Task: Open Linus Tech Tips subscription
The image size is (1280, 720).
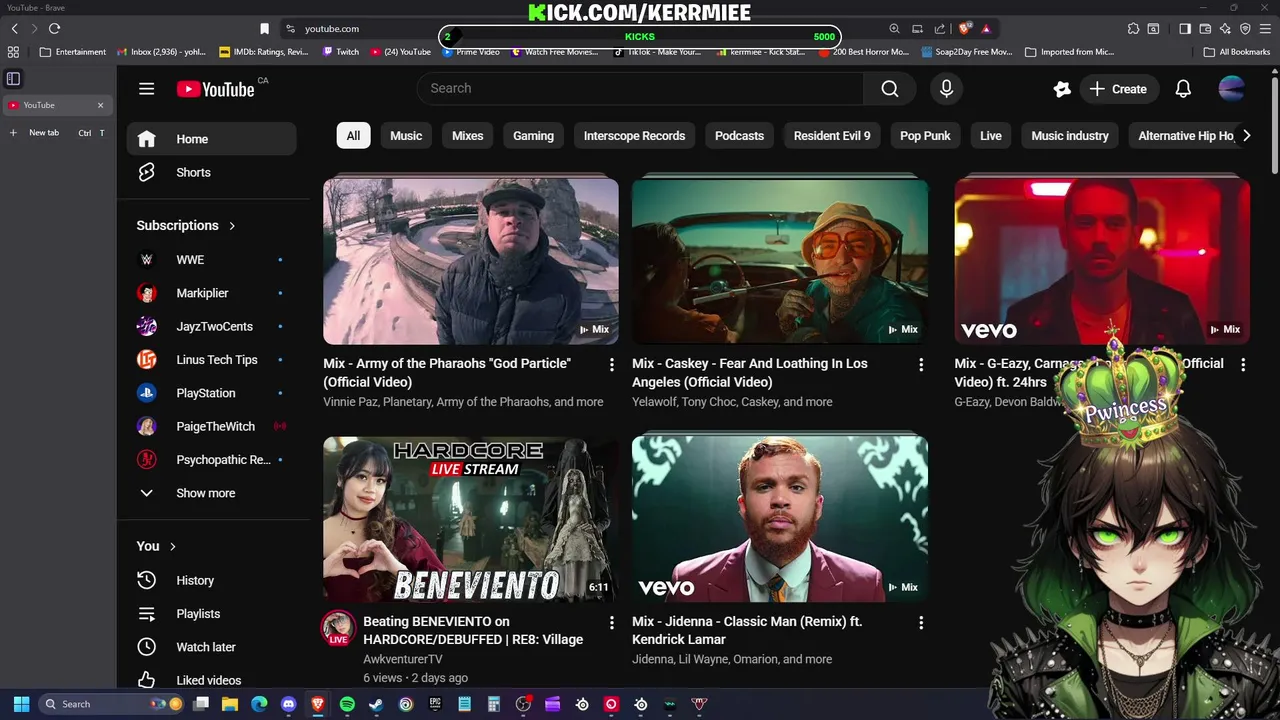Action: tap(211, 360)
